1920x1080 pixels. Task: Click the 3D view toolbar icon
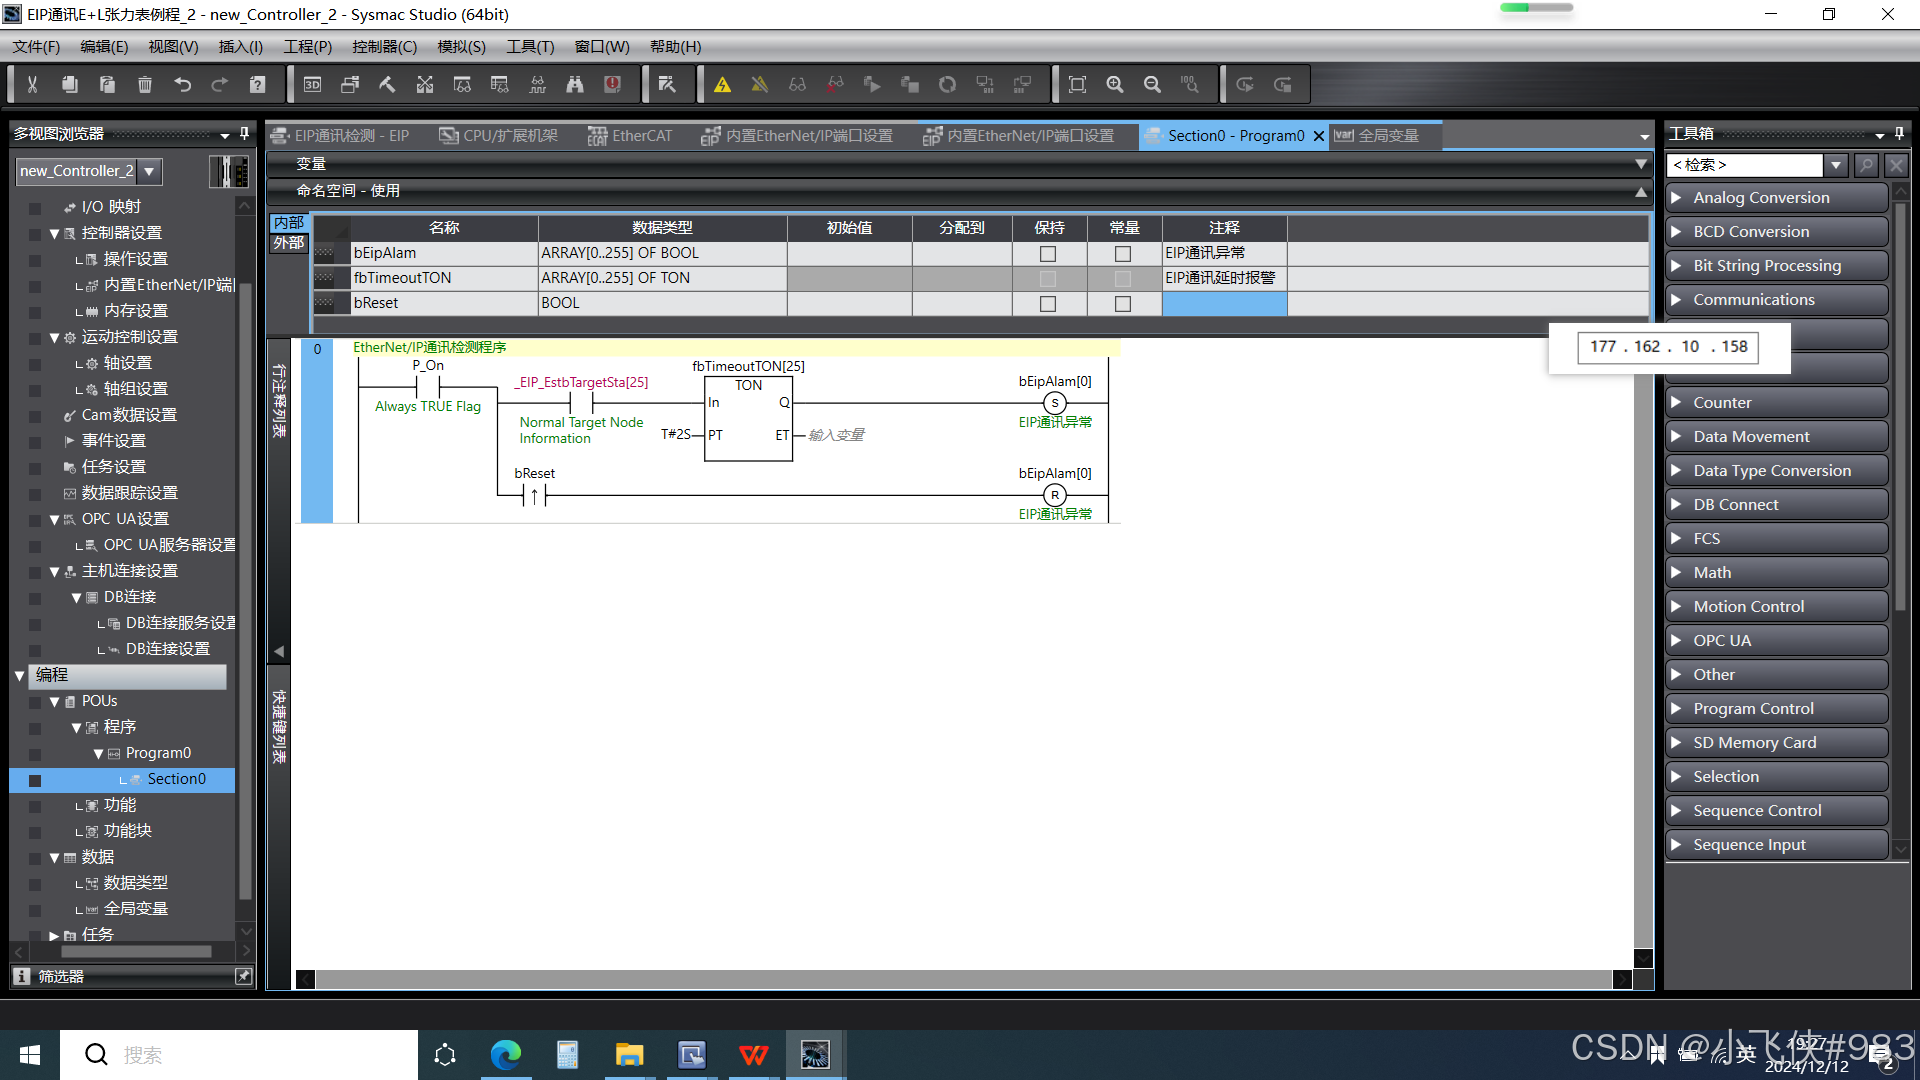coord(312,85)
